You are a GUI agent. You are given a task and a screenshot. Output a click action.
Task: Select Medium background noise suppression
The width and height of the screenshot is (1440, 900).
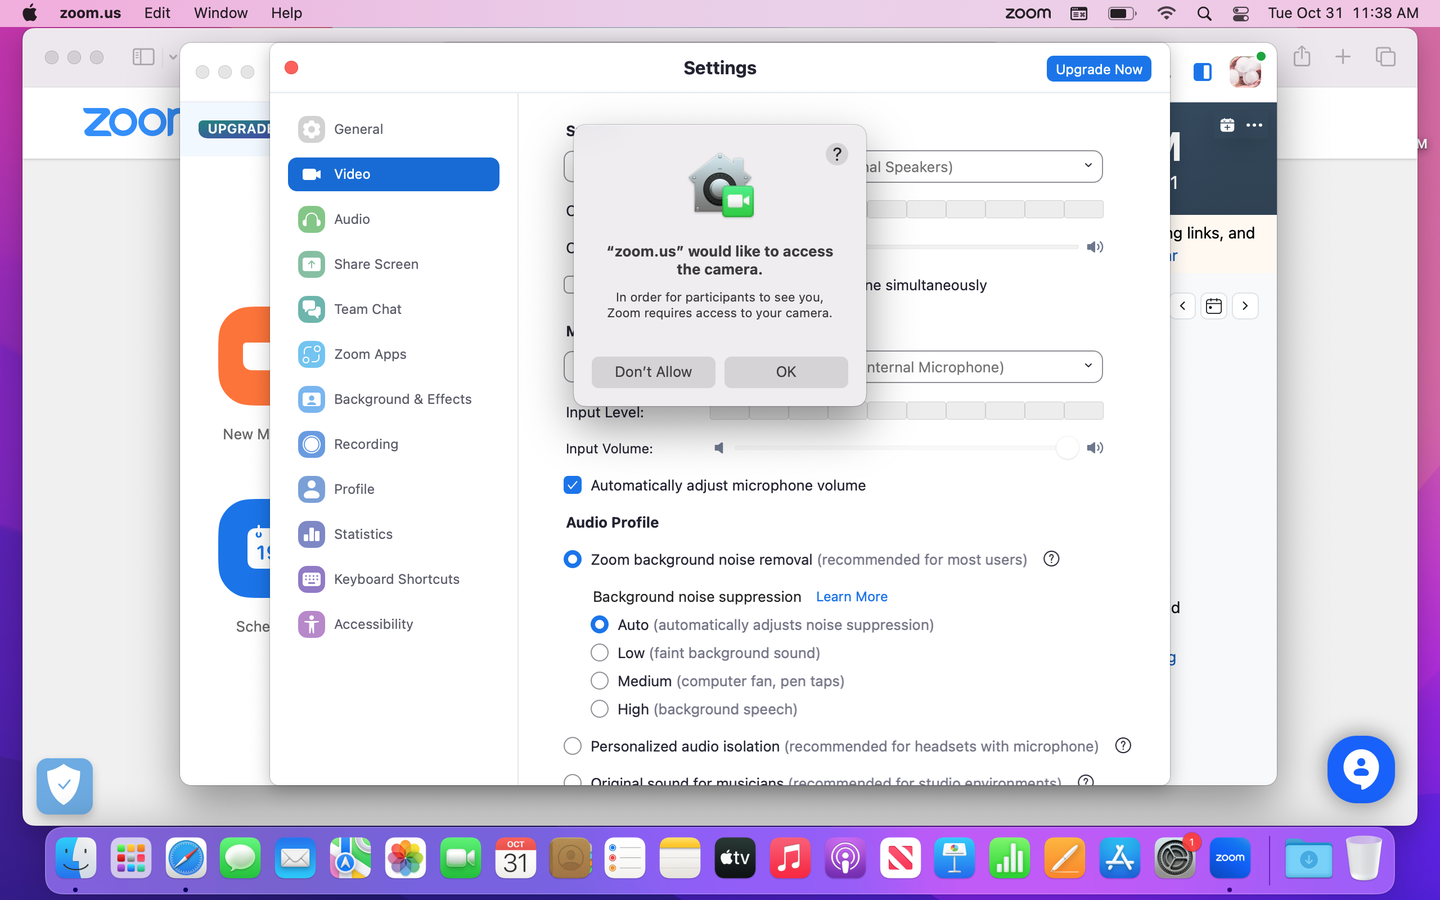click(599, 681)
